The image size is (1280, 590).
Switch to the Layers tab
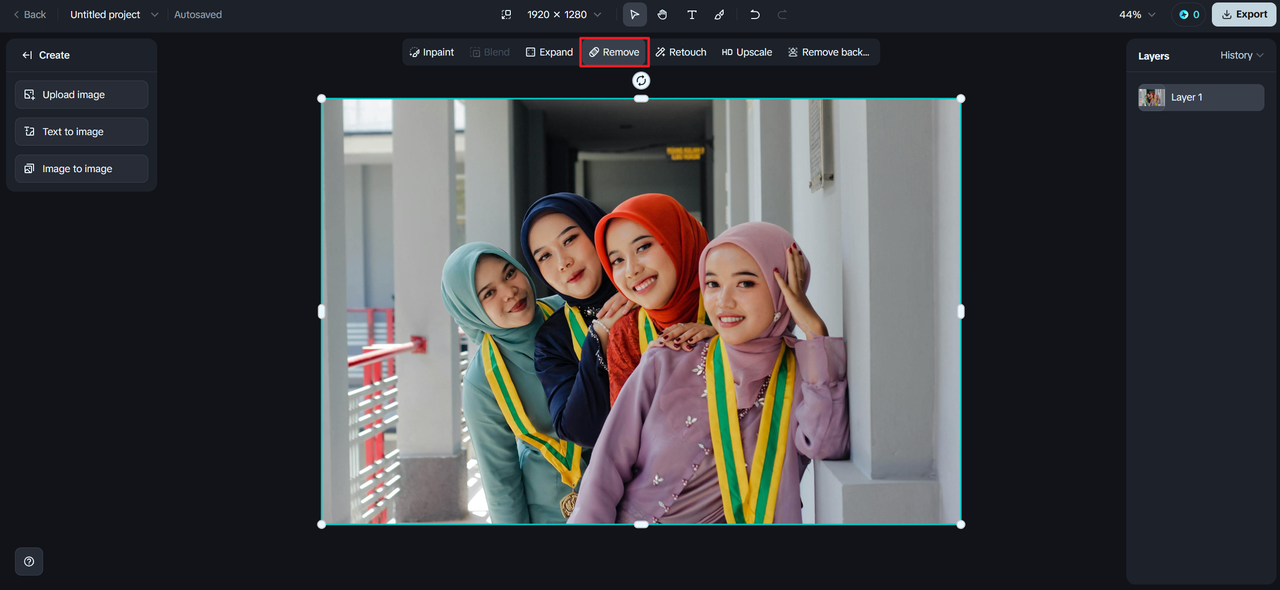coord(1153,56)
